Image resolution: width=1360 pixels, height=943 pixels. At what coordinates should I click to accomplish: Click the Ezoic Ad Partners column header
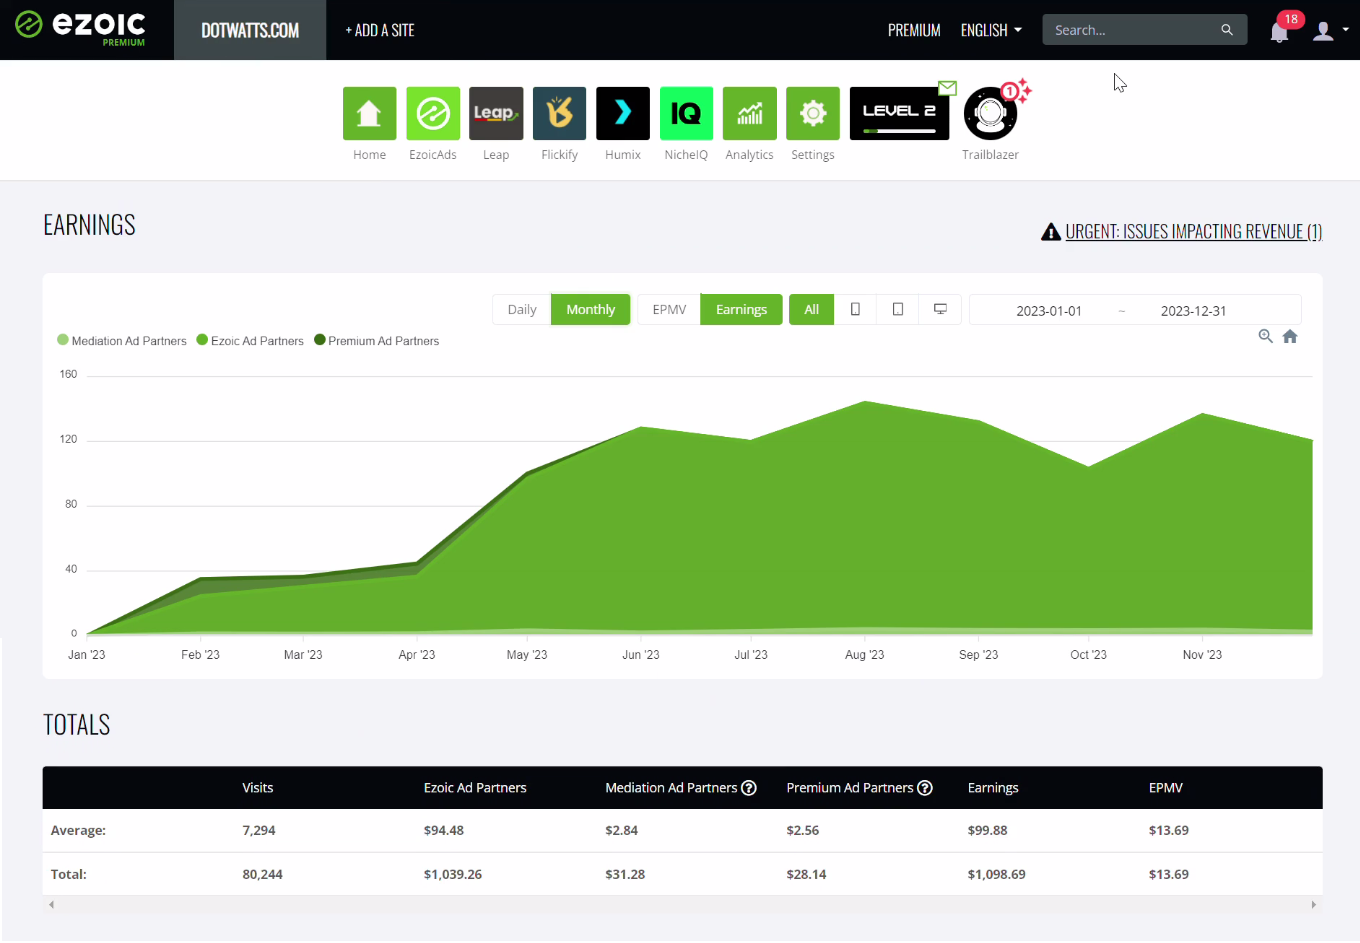pyautogui.click(x=475, y=788)
